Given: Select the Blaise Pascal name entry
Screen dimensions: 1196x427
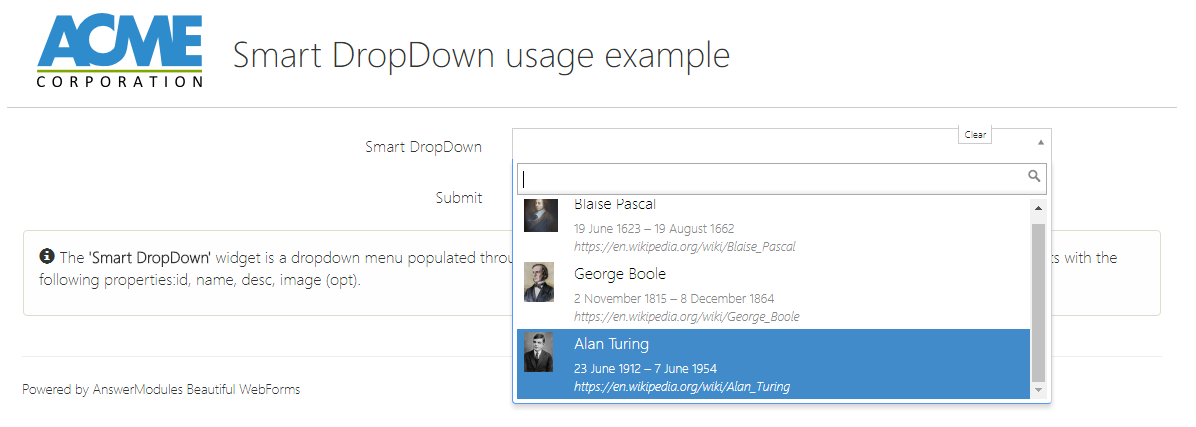Looking at the screenshot, I should (615, 205).
